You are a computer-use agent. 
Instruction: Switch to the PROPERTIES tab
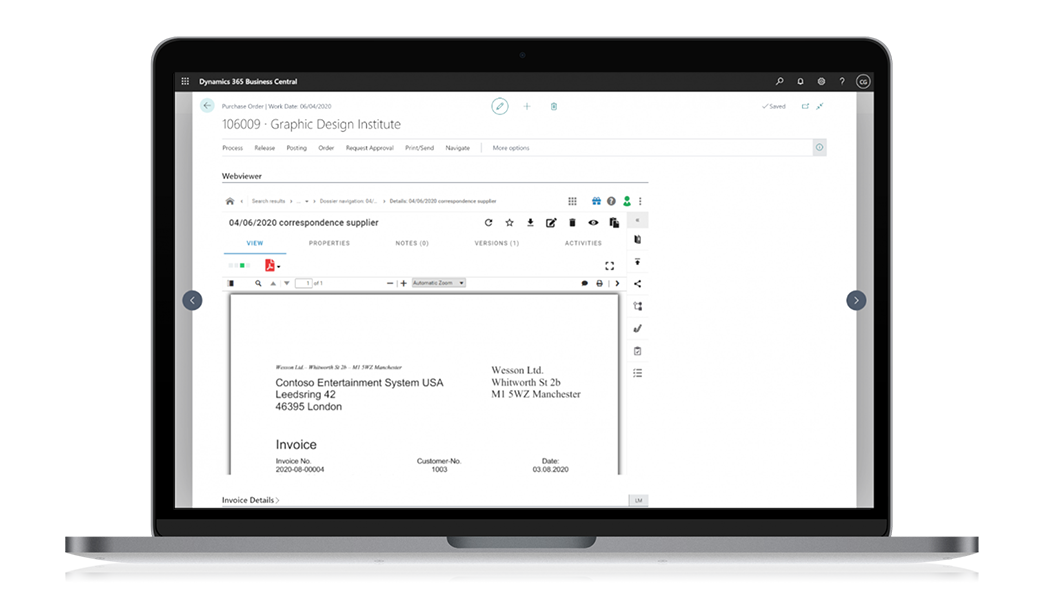pos(329,243)
